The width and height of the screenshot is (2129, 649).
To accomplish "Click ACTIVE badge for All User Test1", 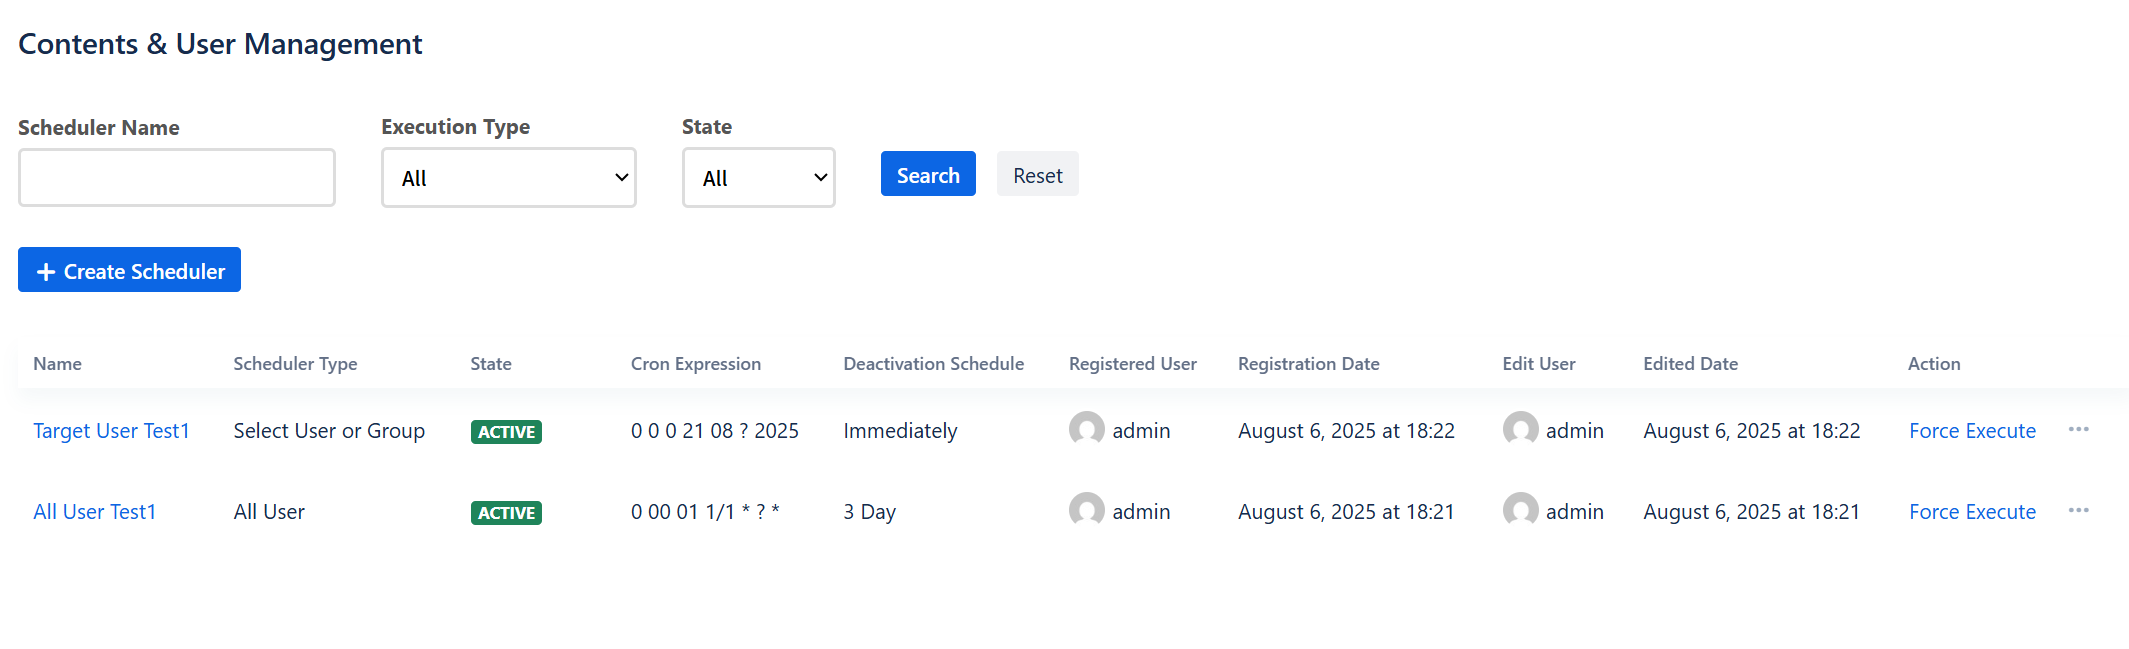I will (506, 513).
